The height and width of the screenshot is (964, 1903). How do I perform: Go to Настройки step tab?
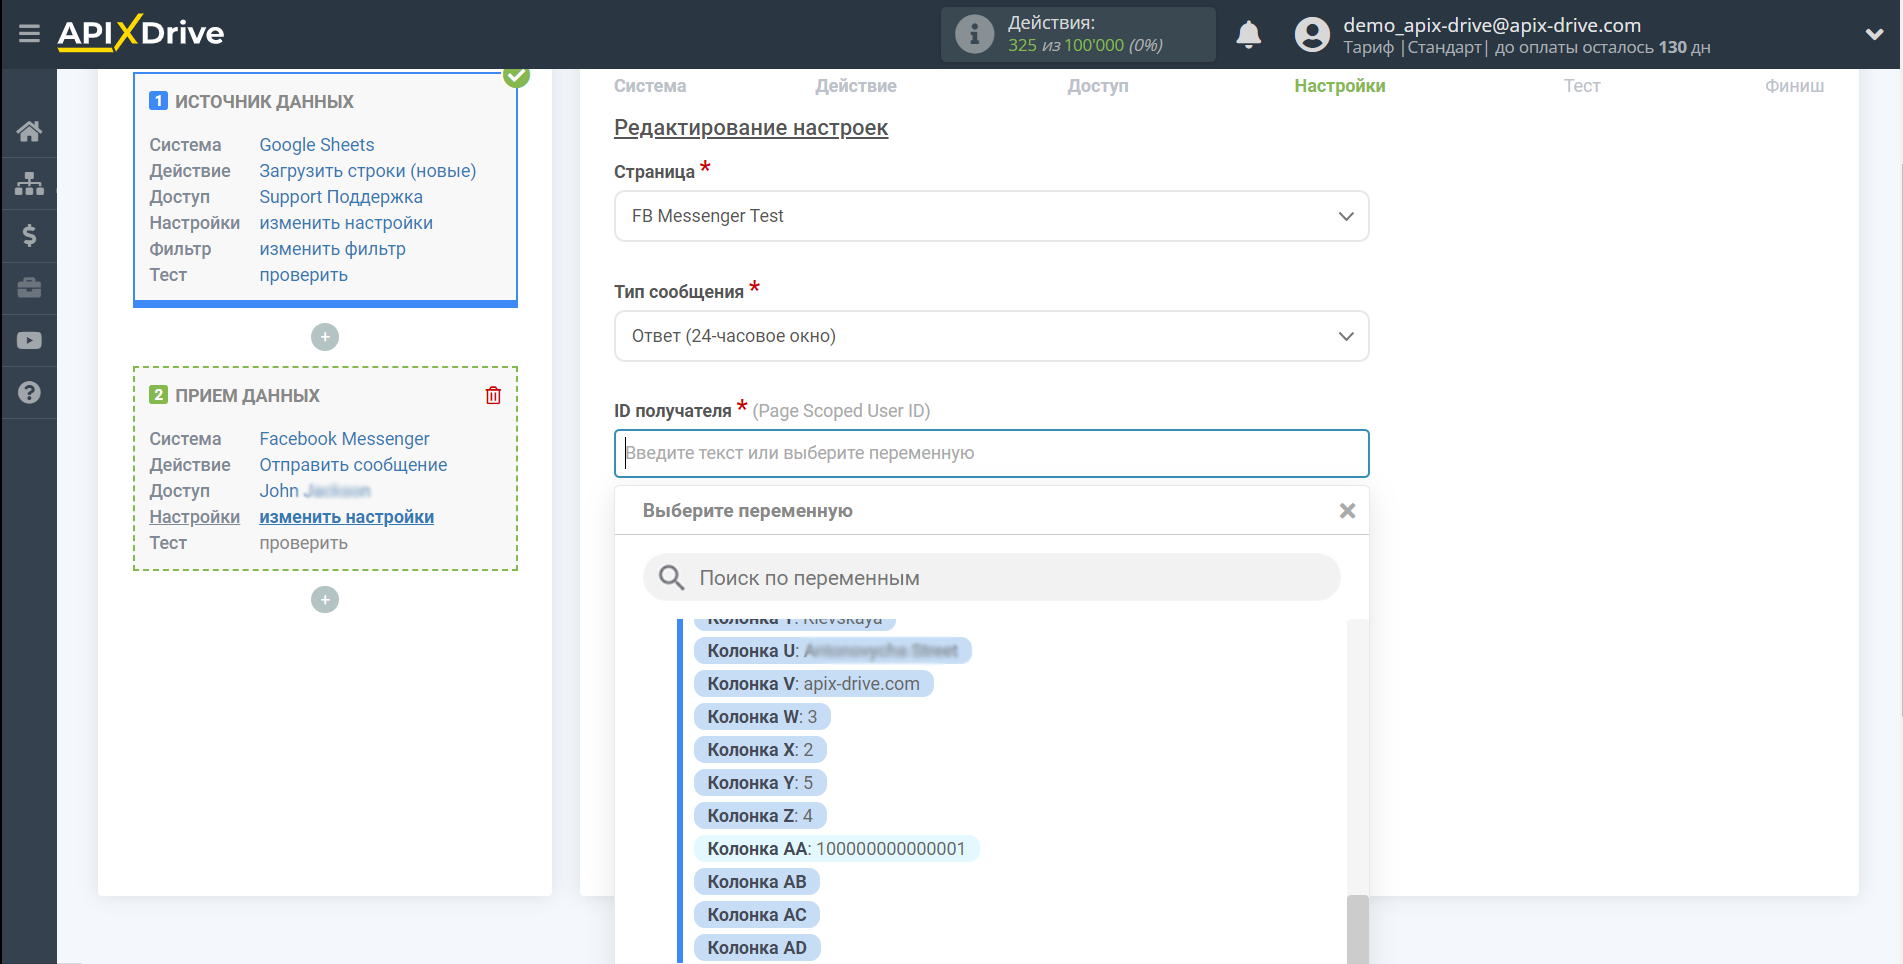(x=1340, y=86)
